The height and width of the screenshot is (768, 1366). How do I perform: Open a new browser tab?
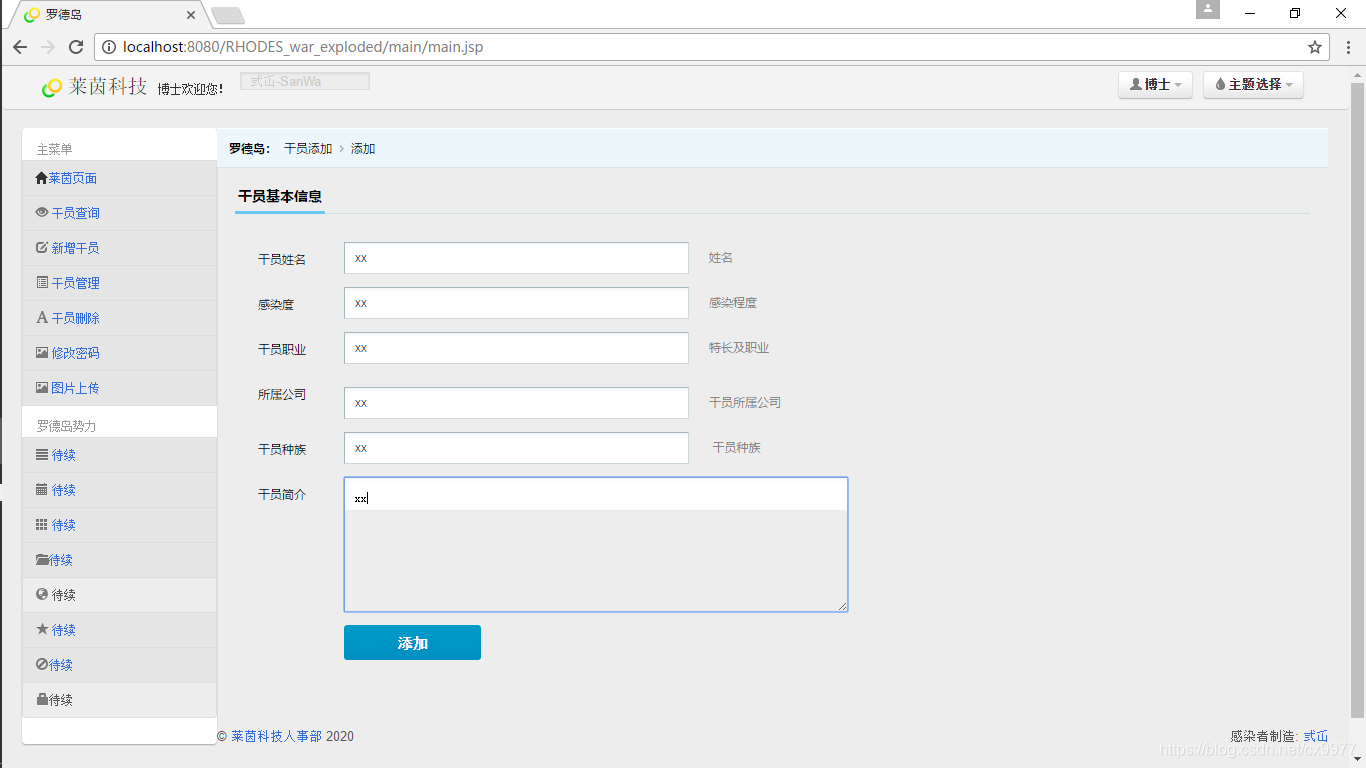[228, 16]
